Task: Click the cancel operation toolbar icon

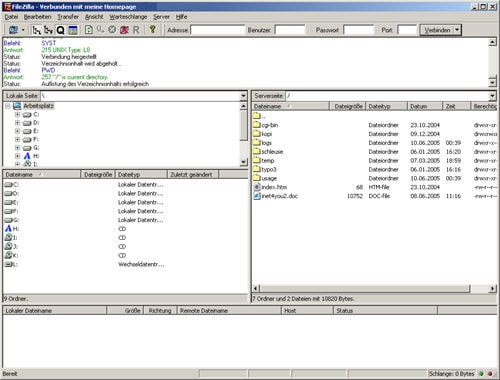Action: (x=112, y=30)
